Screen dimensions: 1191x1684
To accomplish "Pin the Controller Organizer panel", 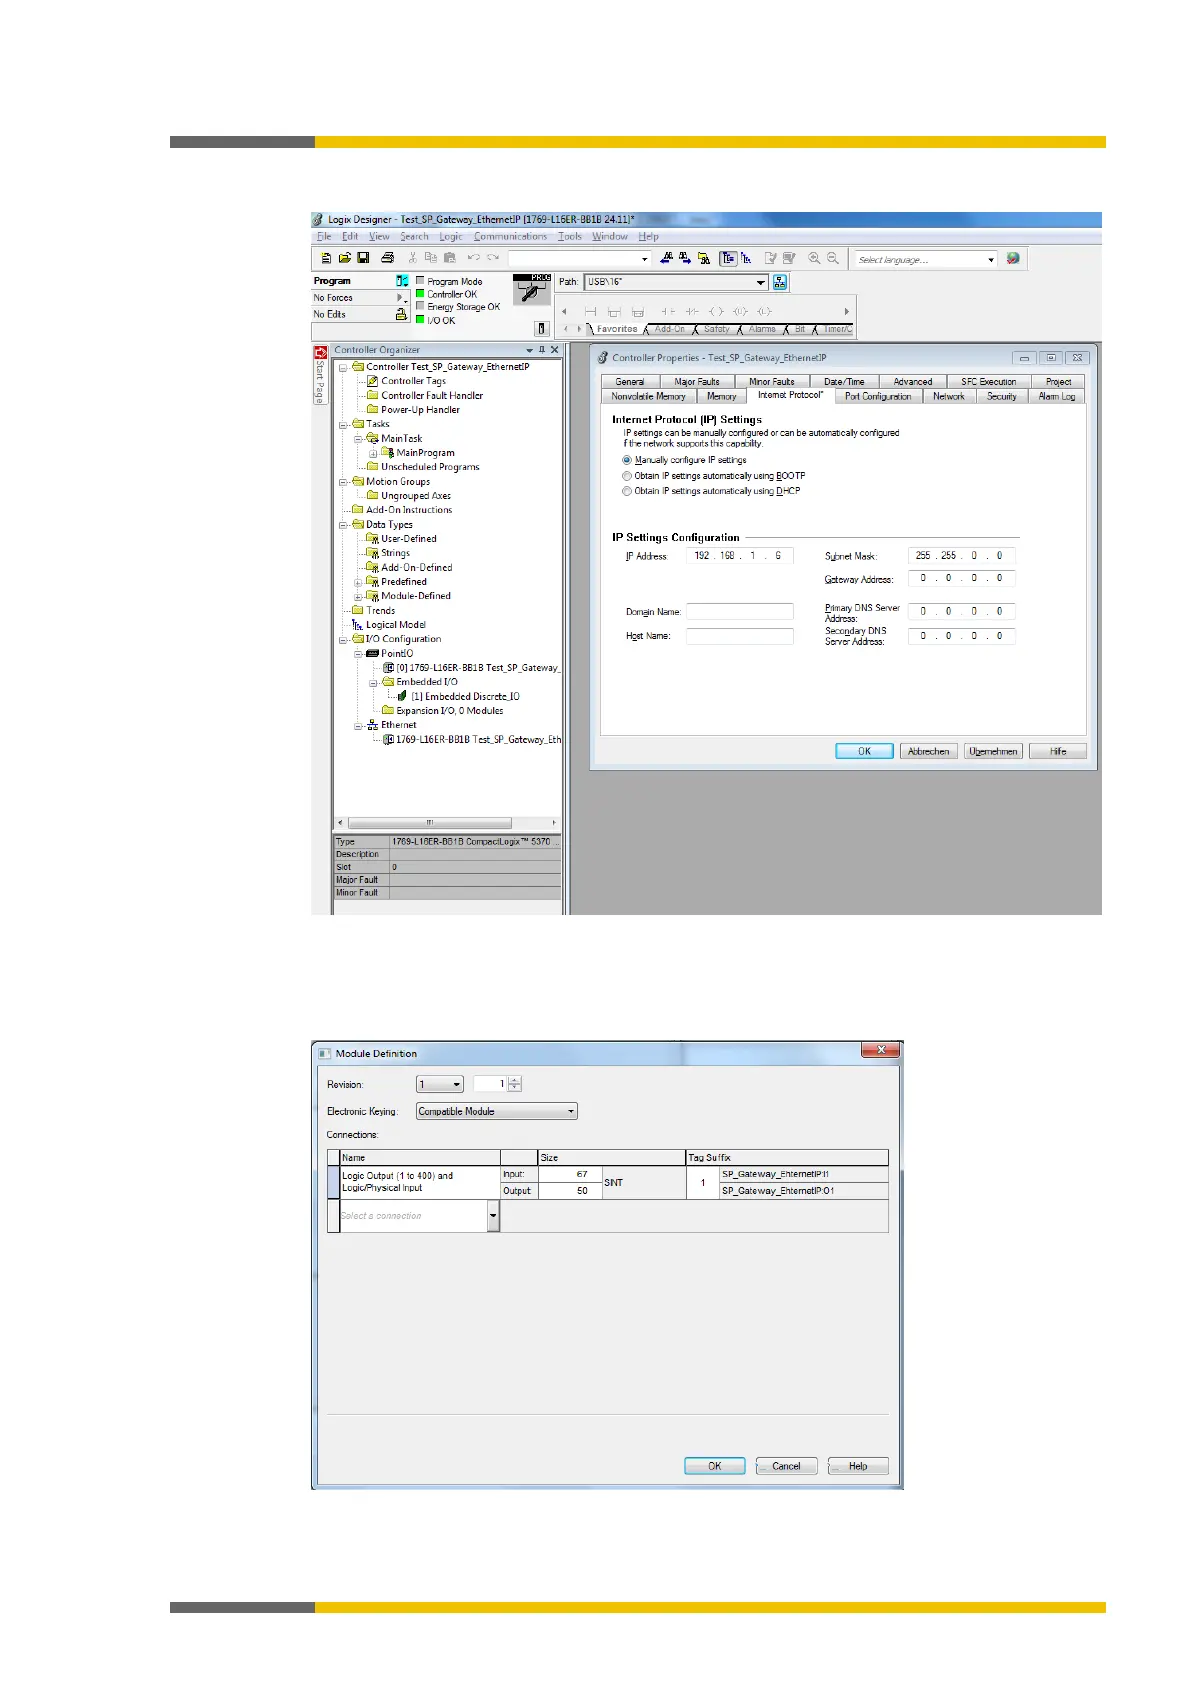I will point(542,350).
